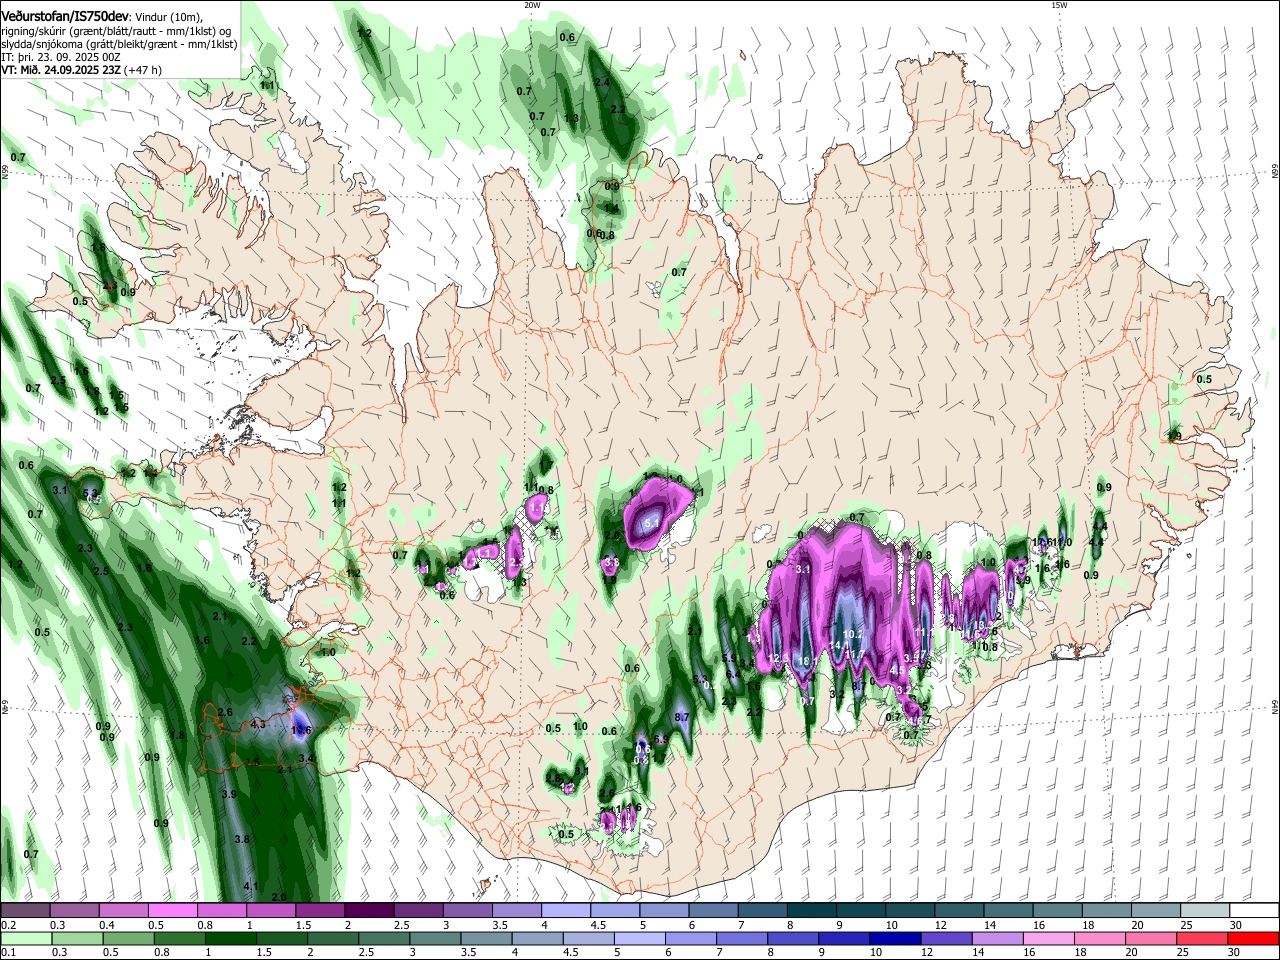The width and height of the screenshot is (1280, 960).
Task: Click the forecast offset '(+47 h)'
Action: (x=144, y=70)
